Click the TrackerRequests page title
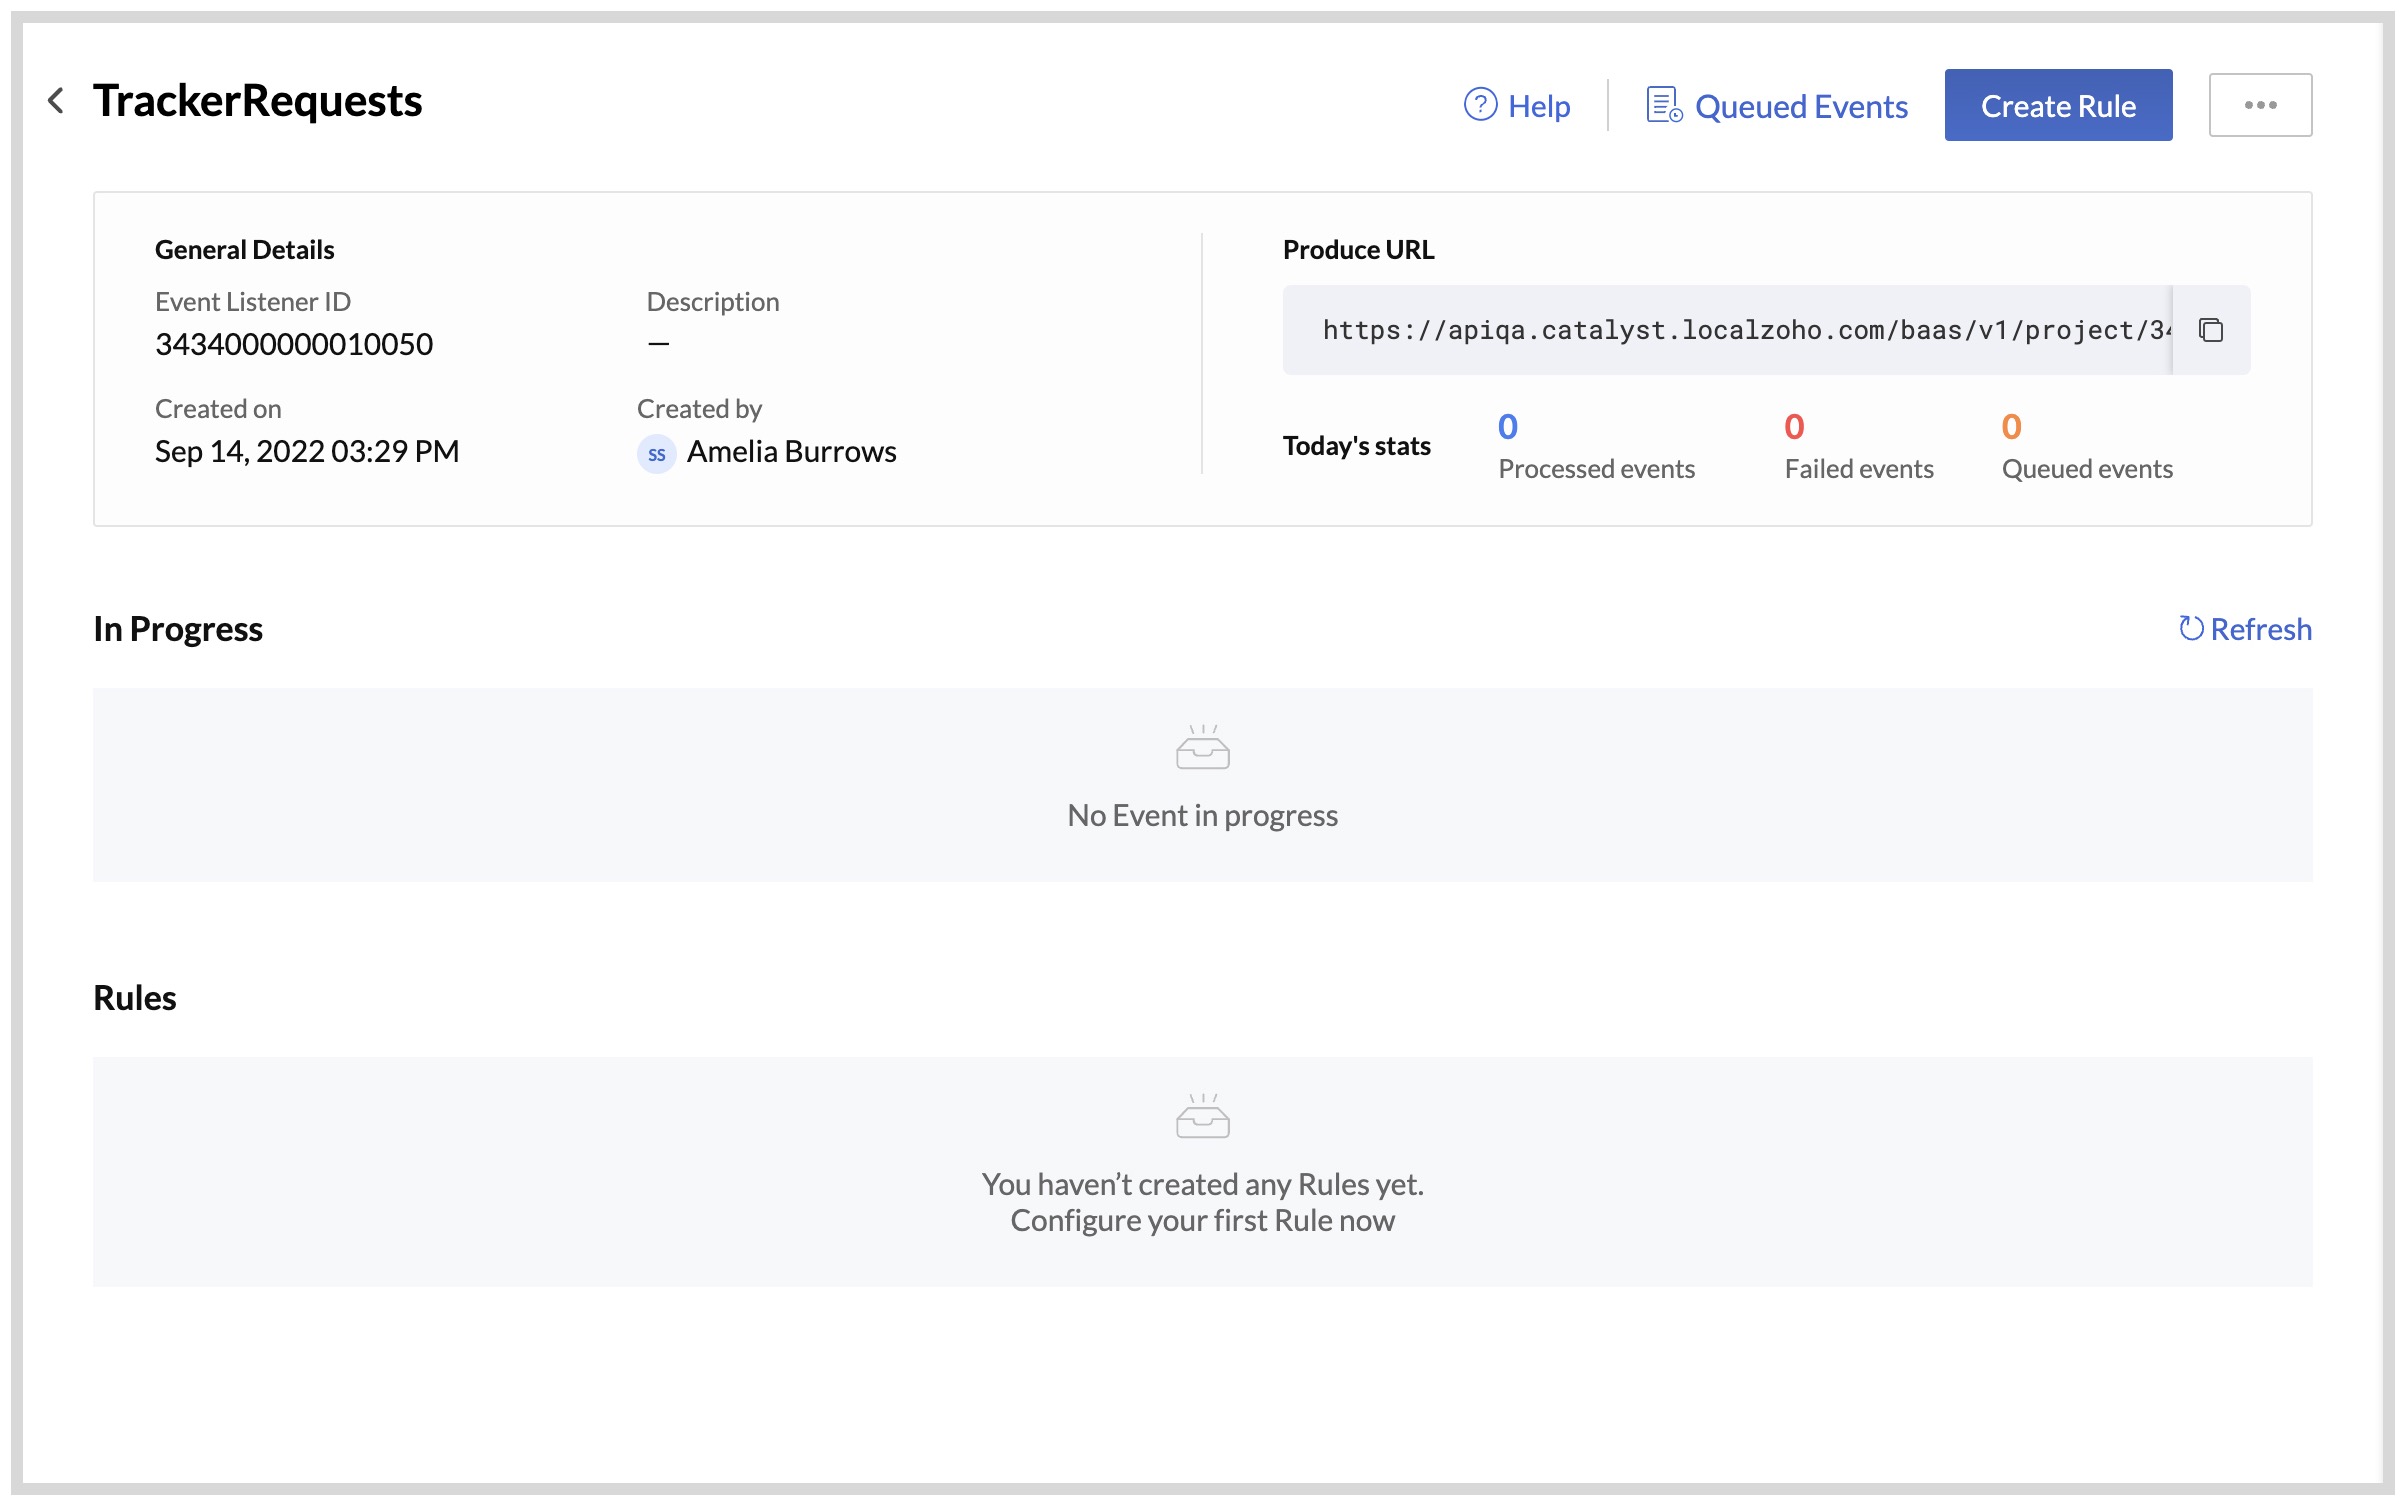2406x1506 pixels. point(258,101)
